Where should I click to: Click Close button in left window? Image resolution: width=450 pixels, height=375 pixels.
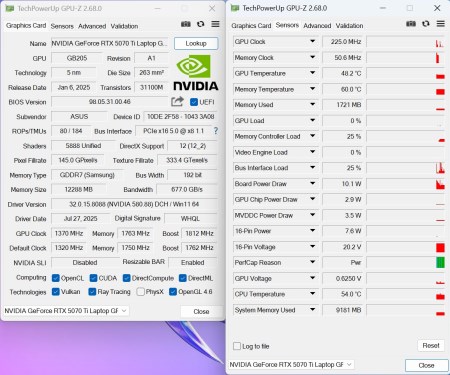[x=201, y=311]
